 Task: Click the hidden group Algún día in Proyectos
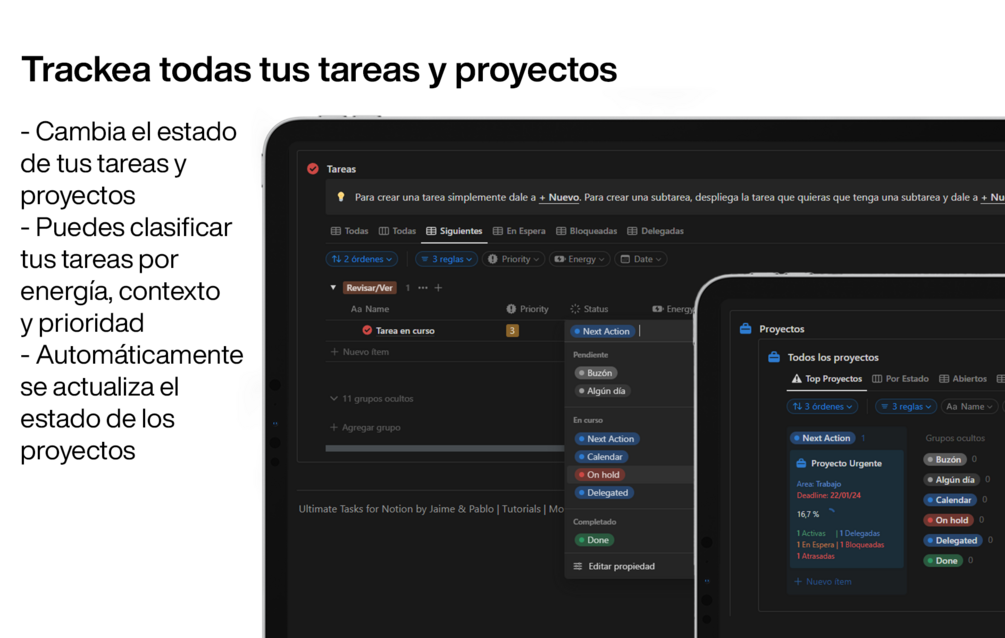pyautogui.click(x=951, y=480)
